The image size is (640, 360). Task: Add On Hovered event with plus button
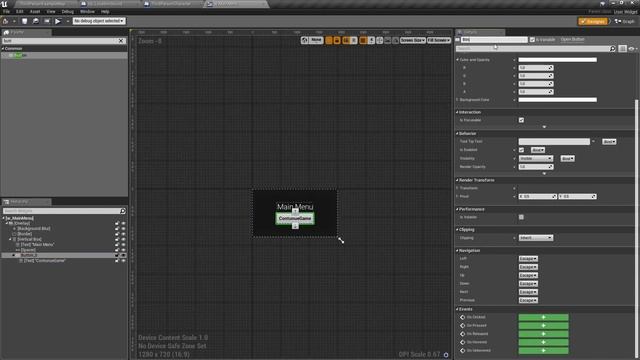click(x=543, y=342)
